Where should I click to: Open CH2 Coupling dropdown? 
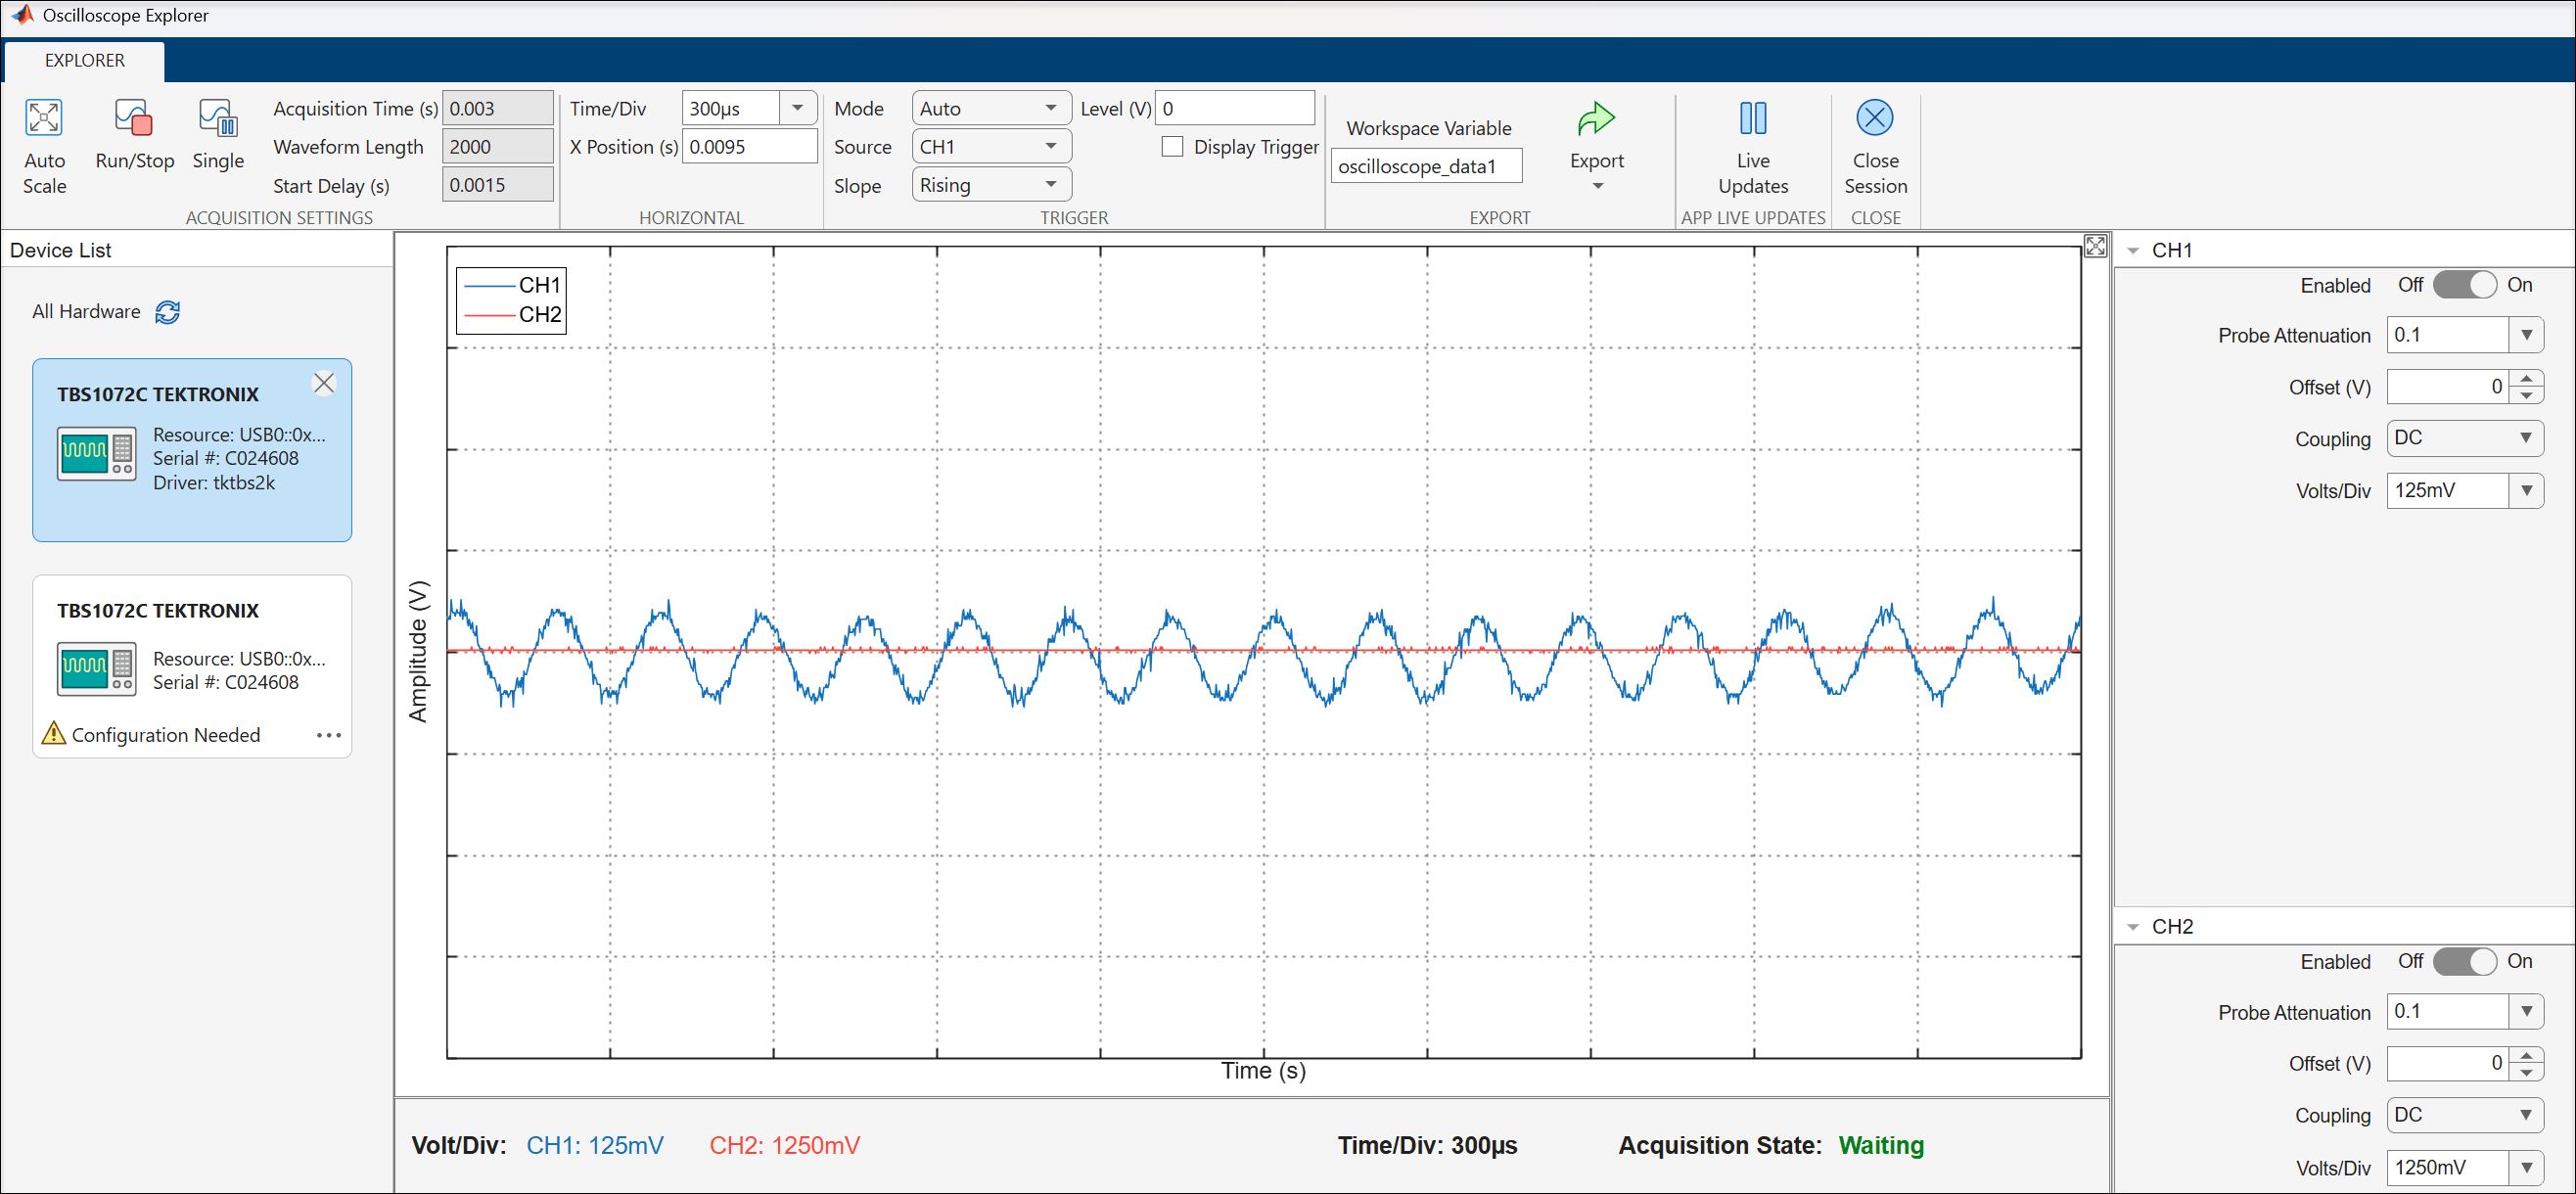click(x=2464, y=1114)
